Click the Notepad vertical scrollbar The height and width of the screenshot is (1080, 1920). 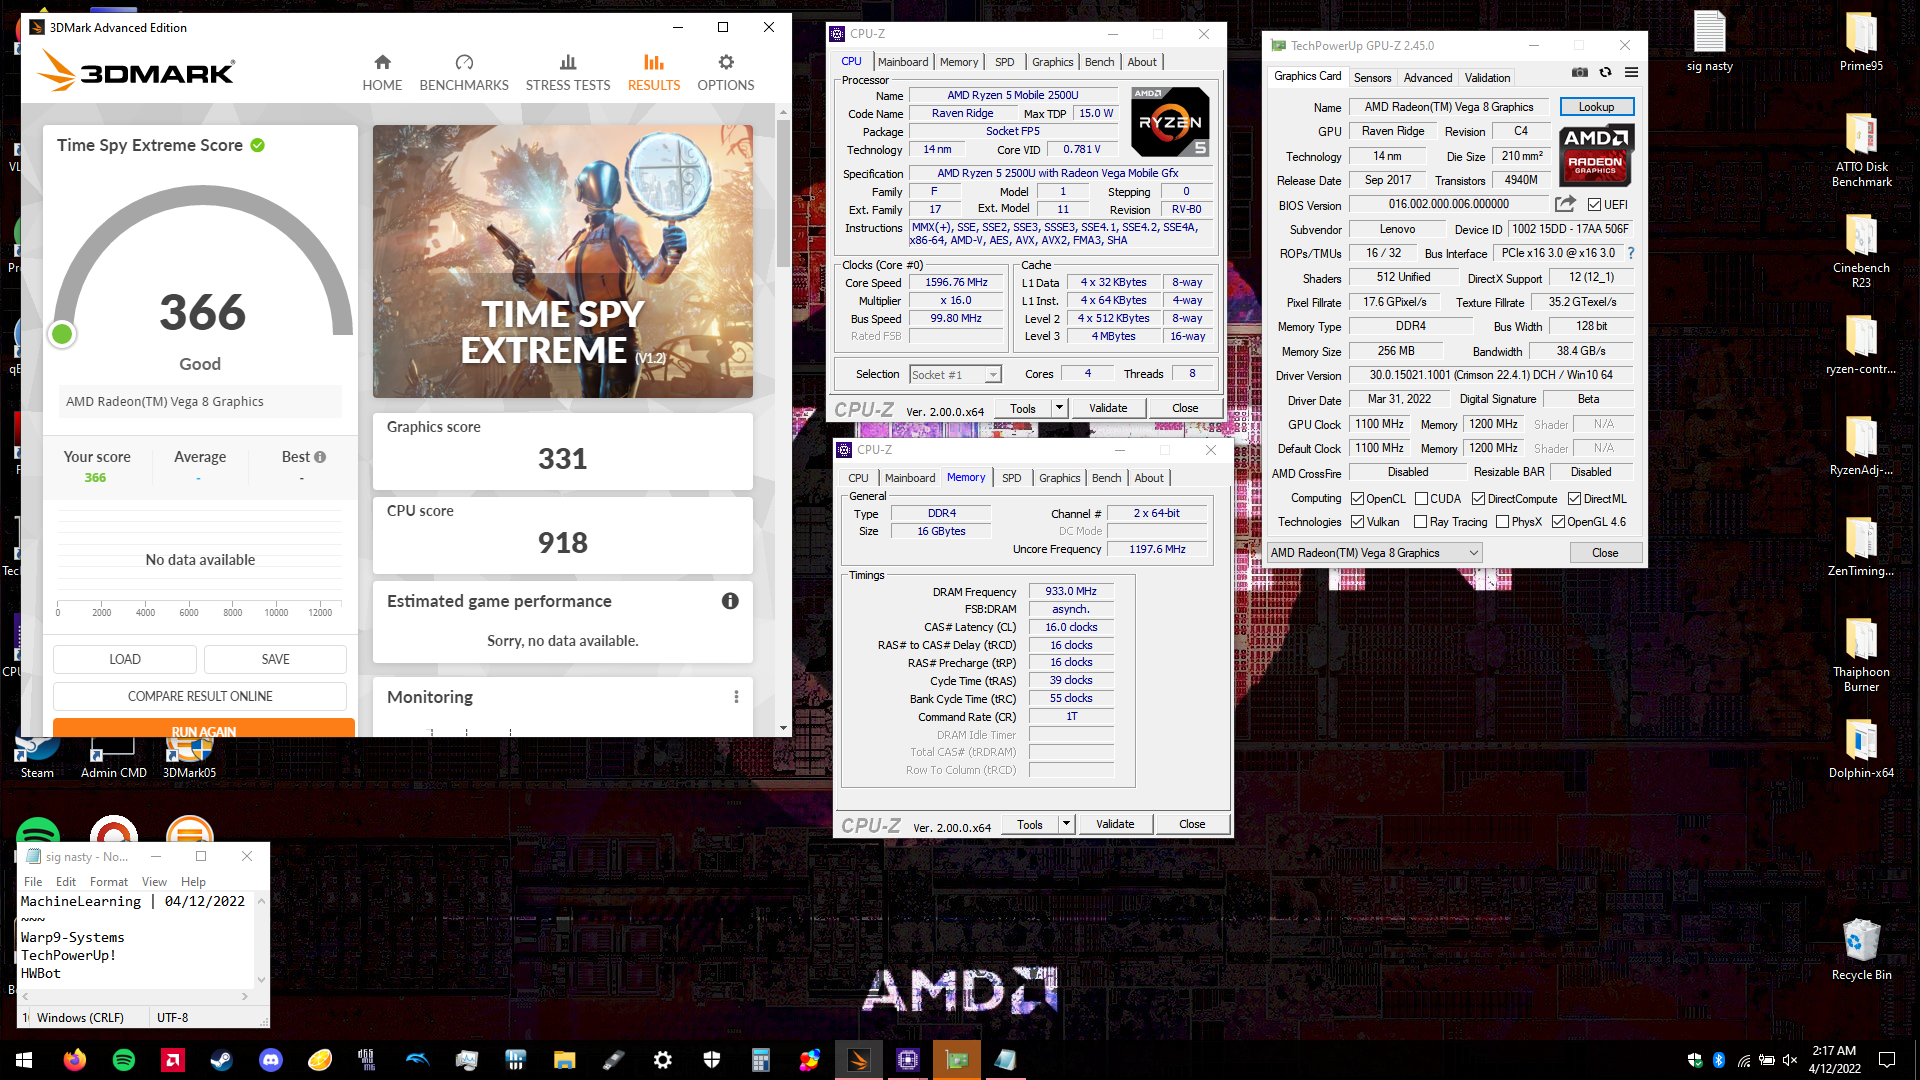261,940
